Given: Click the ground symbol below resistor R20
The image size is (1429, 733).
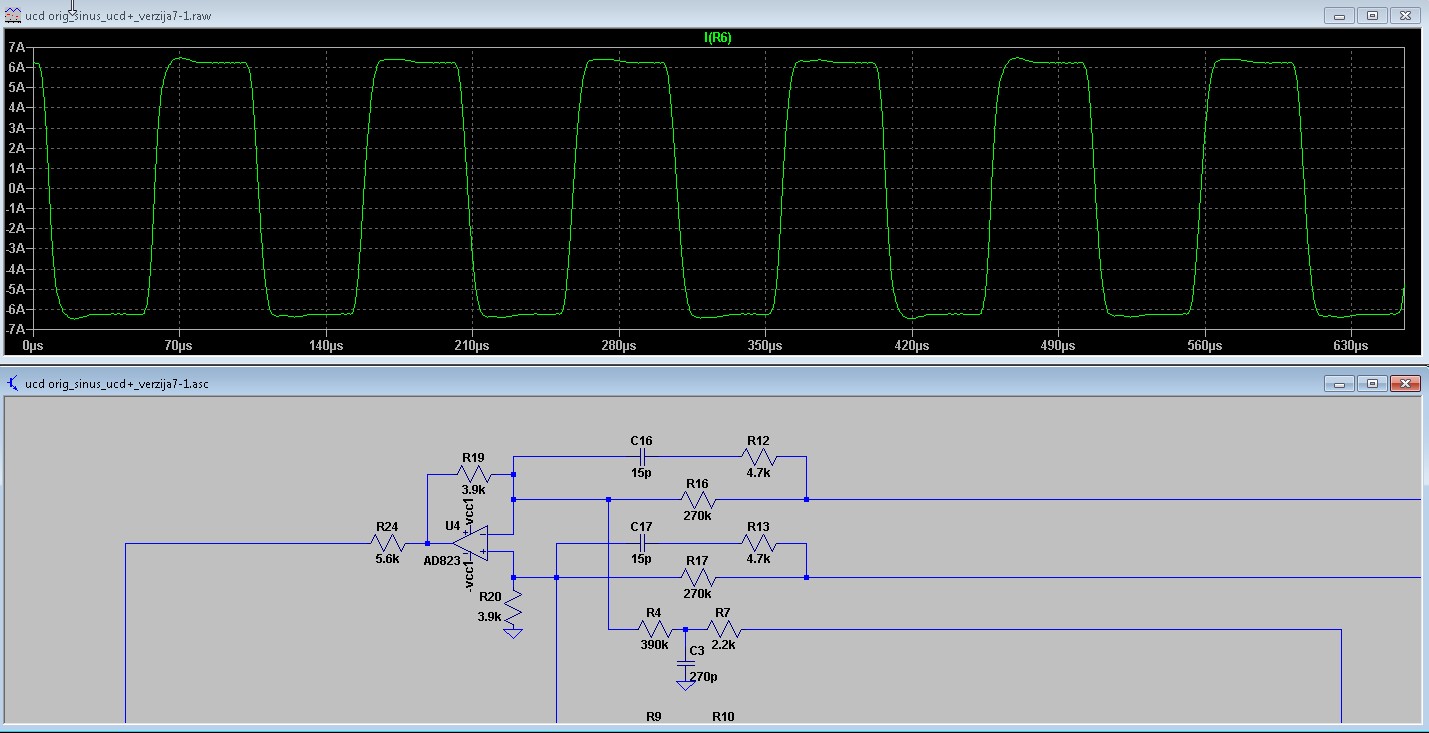Looking at the screenshot, I should [x=513, y=632].
